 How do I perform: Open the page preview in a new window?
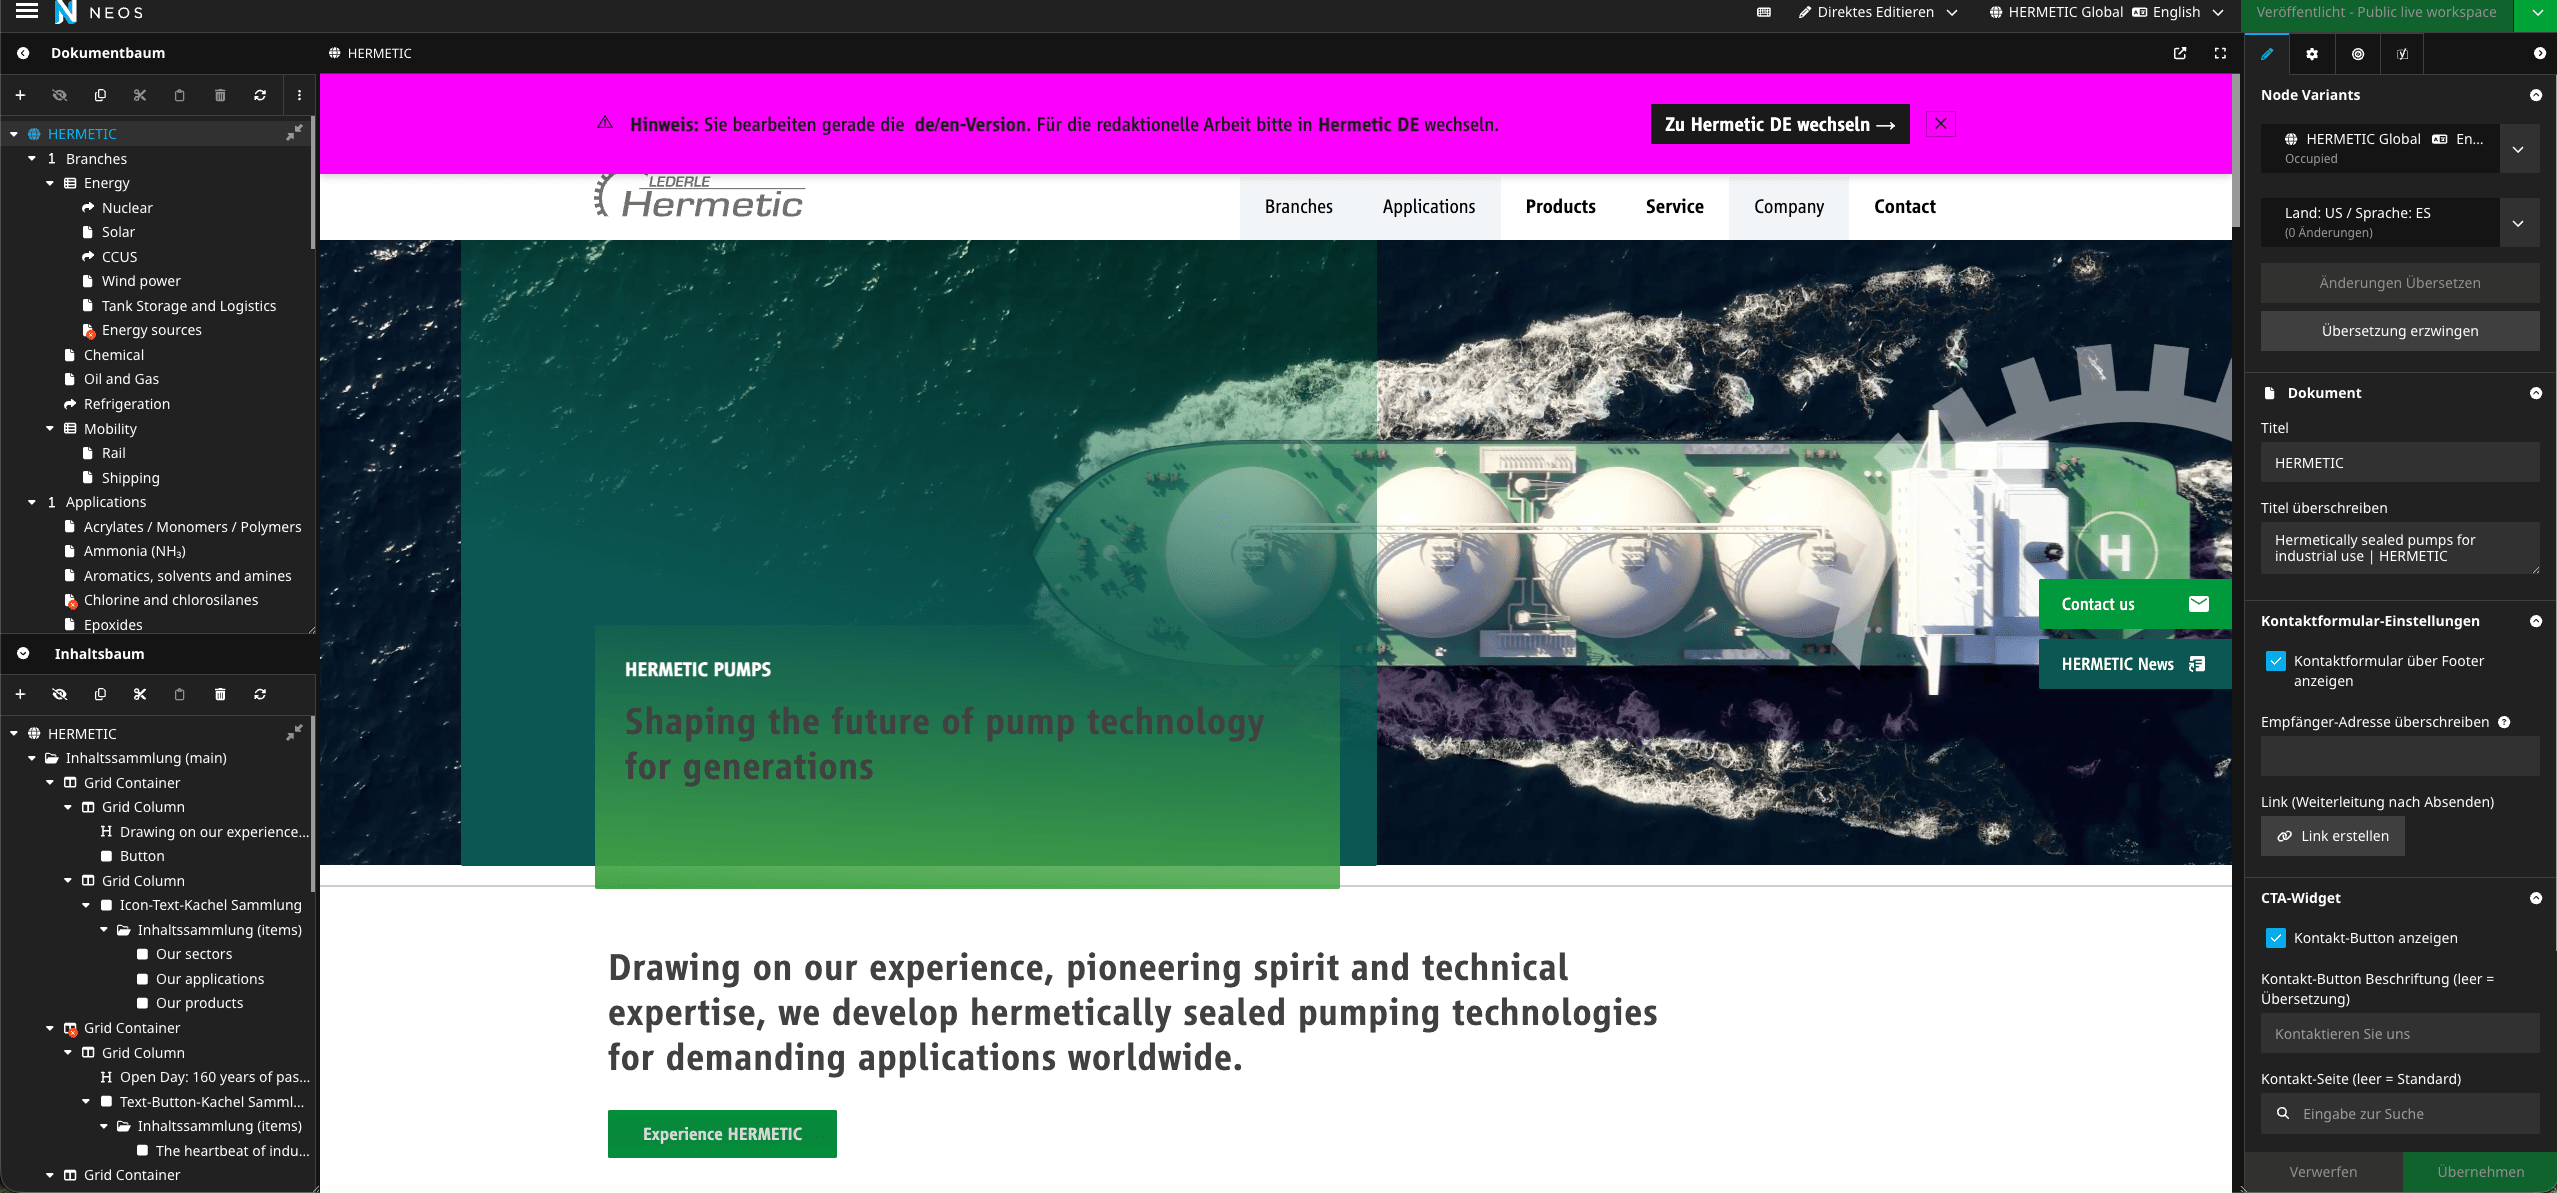2180,53
